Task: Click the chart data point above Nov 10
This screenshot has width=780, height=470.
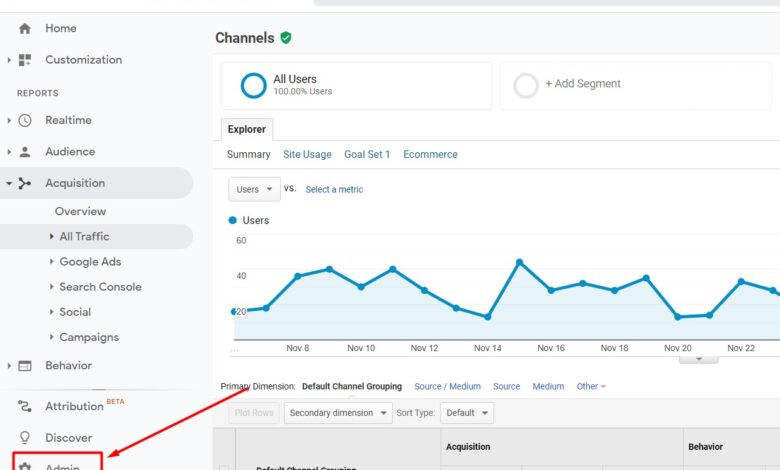Action: pos(361,286)
